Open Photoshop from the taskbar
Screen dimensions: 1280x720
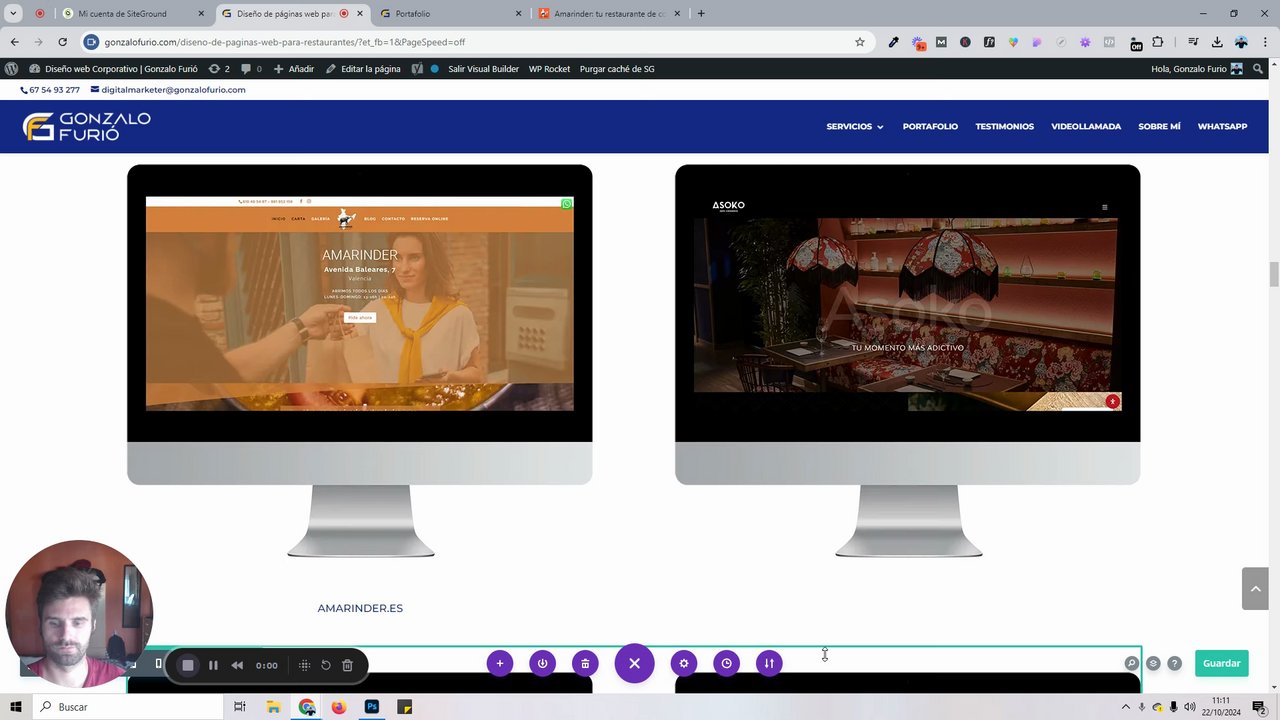(x=372, y=707)
